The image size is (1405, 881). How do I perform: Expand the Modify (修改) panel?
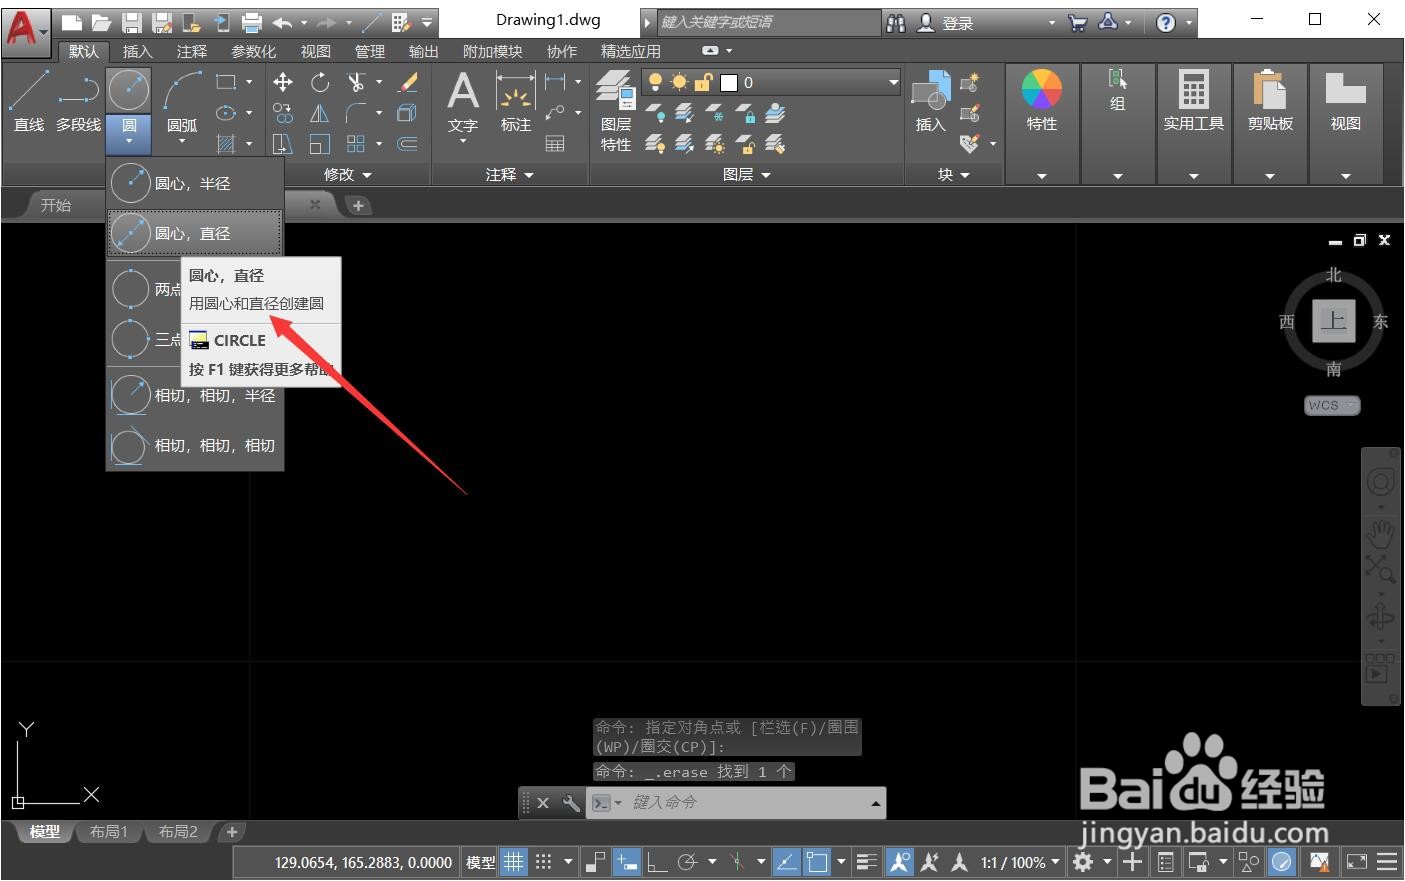(x=348, y=174)
